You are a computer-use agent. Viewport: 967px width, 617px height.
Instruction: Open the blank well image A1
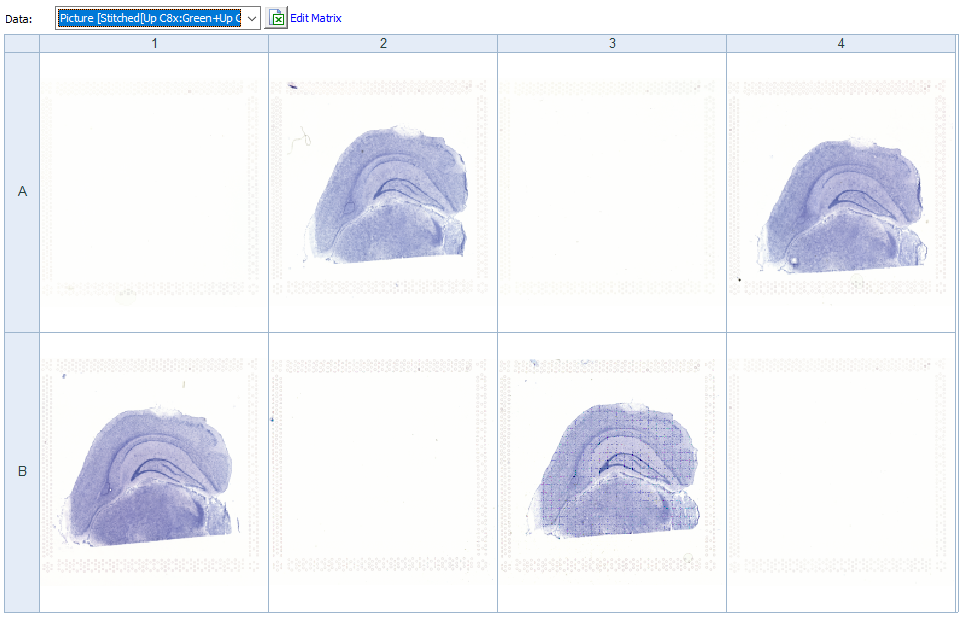154,192
